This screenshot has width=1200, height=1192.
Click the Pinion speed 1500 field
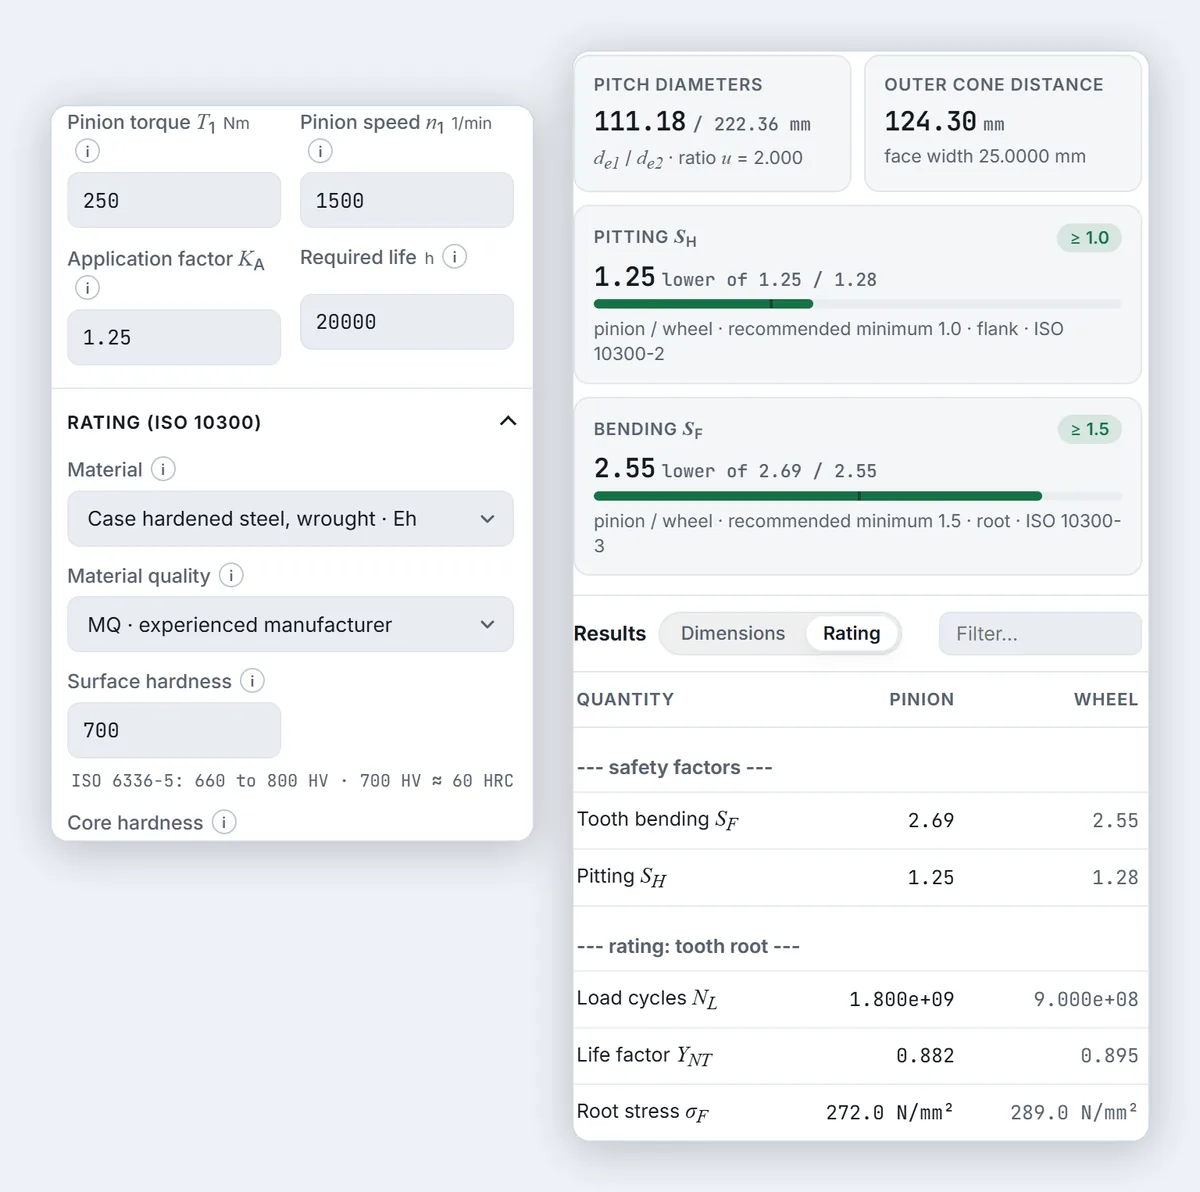coord(407,200)
